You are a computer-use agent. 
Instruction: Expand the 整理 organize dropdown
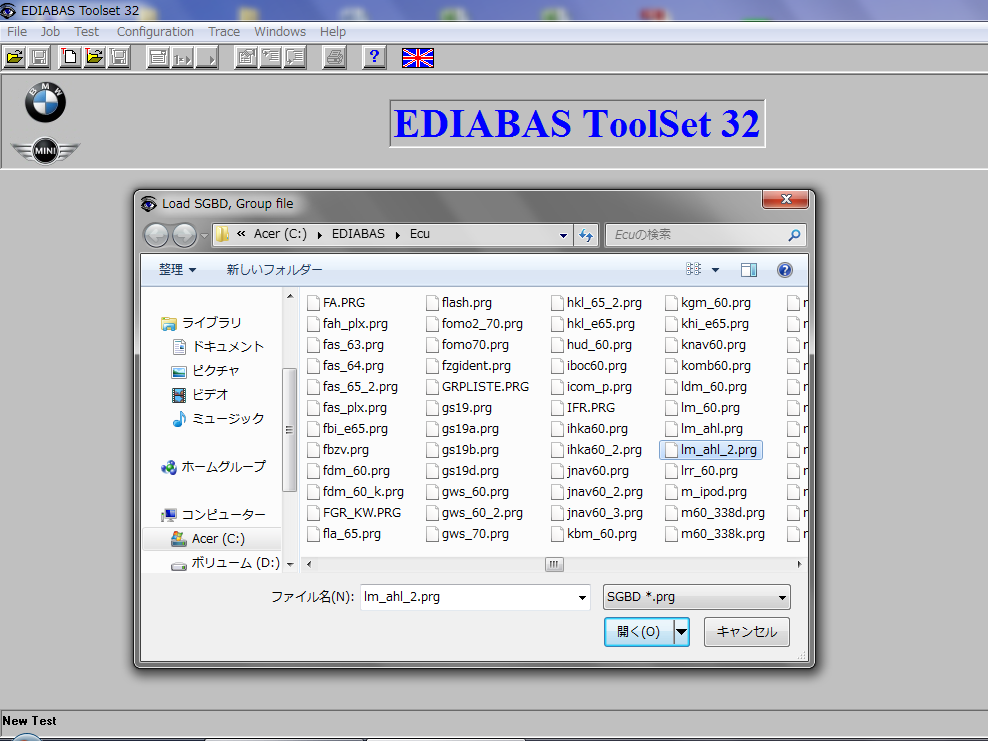(x=178, y=270)
